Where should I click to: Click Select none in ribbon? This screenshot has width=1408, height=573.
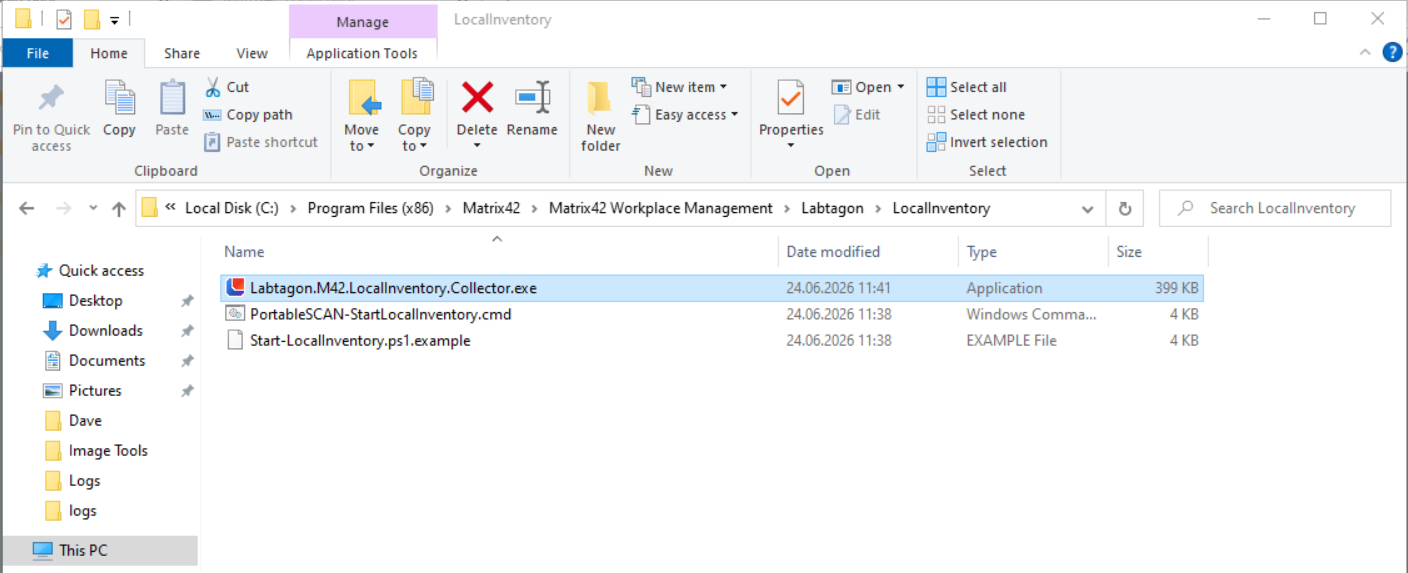(976, 115)
